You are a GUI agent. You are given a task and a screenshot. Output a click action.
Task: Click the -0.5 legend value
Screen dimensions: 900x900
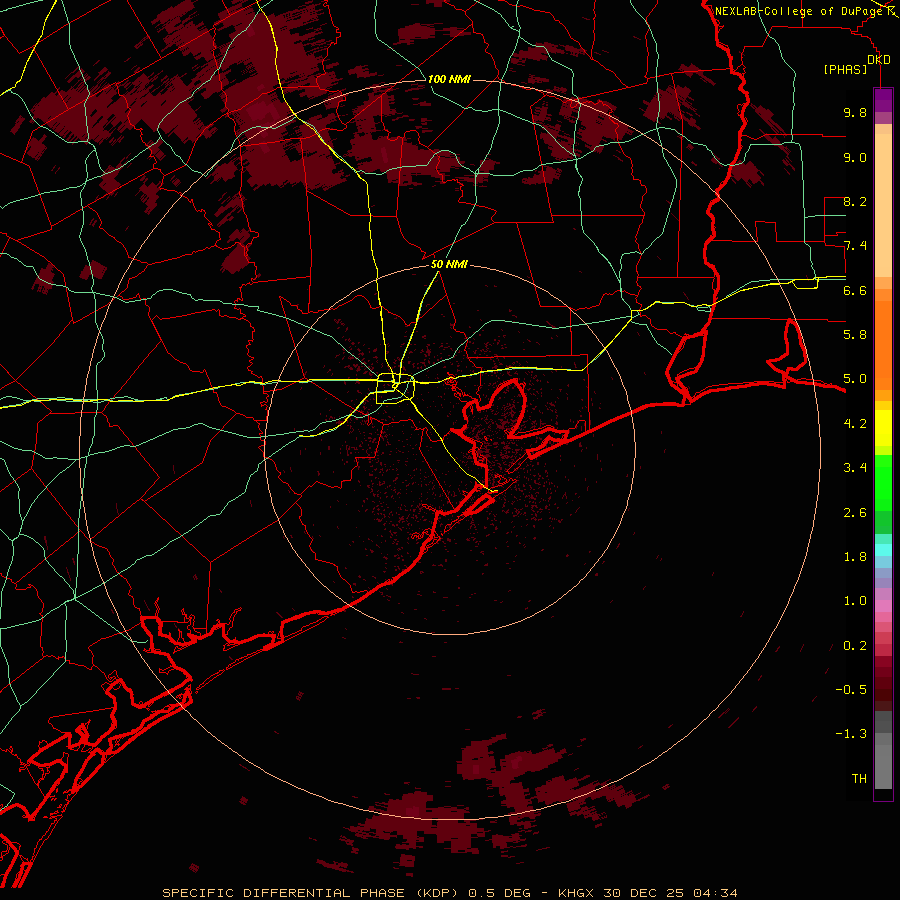(851, 690)
